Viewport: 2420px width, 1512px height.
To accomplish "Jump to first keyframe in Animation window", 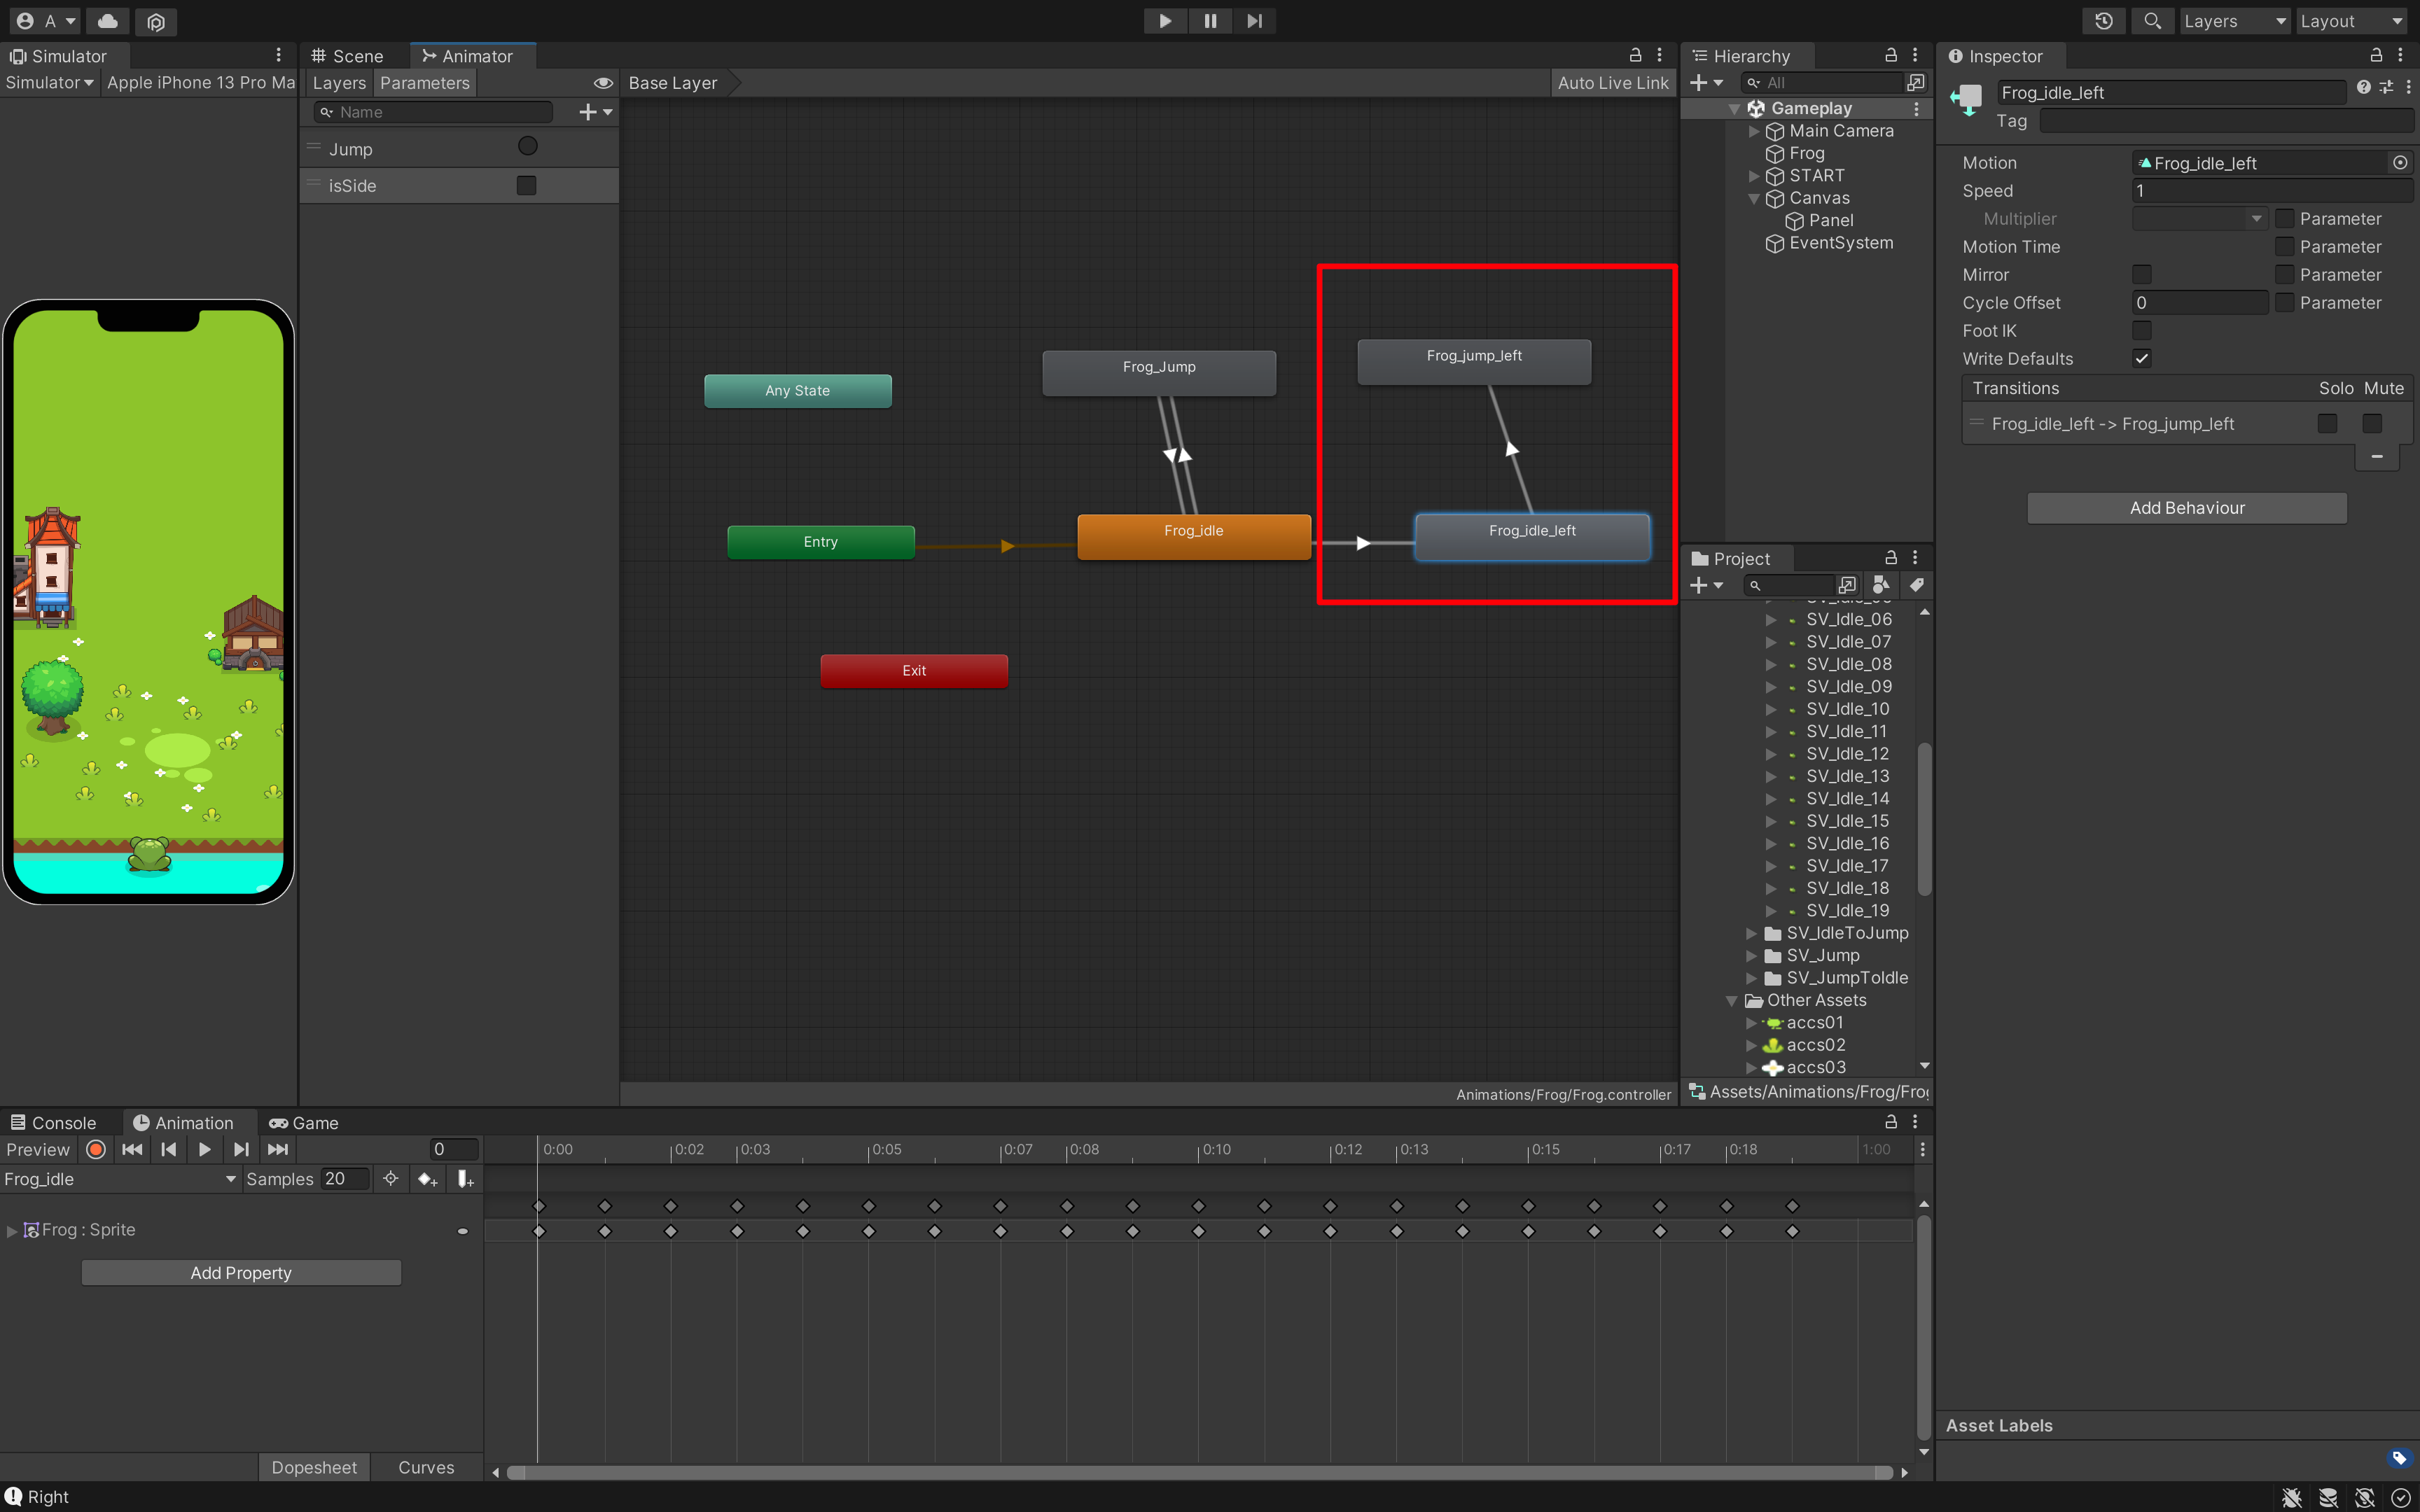I will [132, 1149].
